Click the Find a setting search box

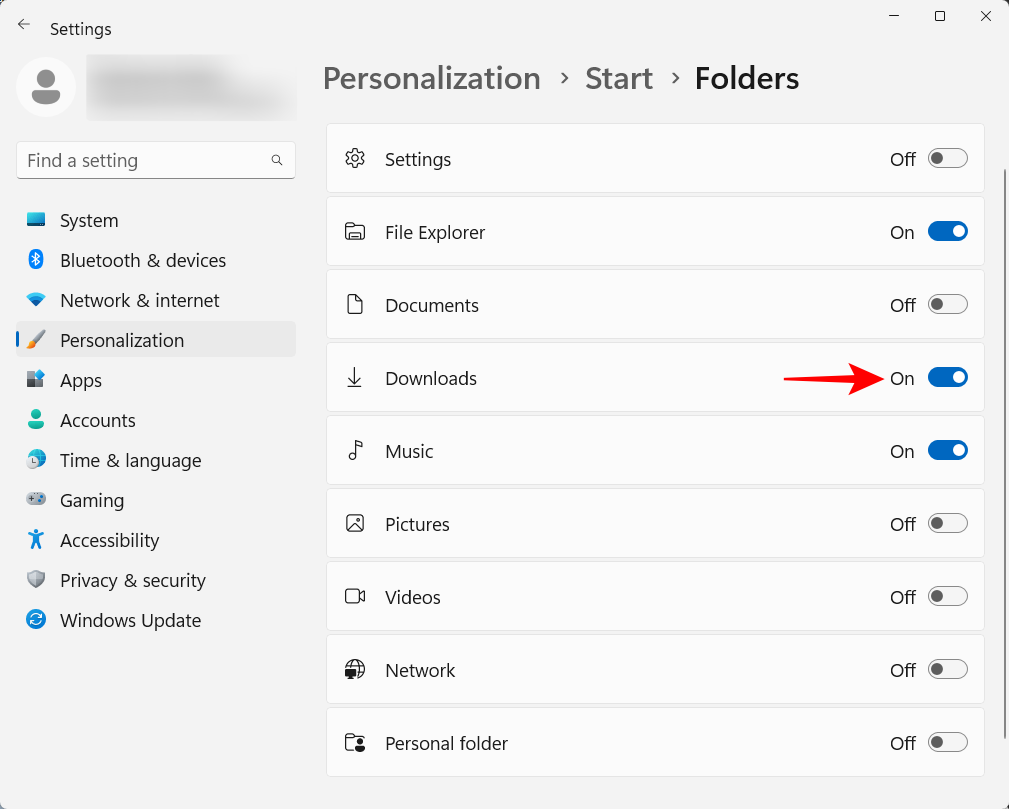pos(155,160)
